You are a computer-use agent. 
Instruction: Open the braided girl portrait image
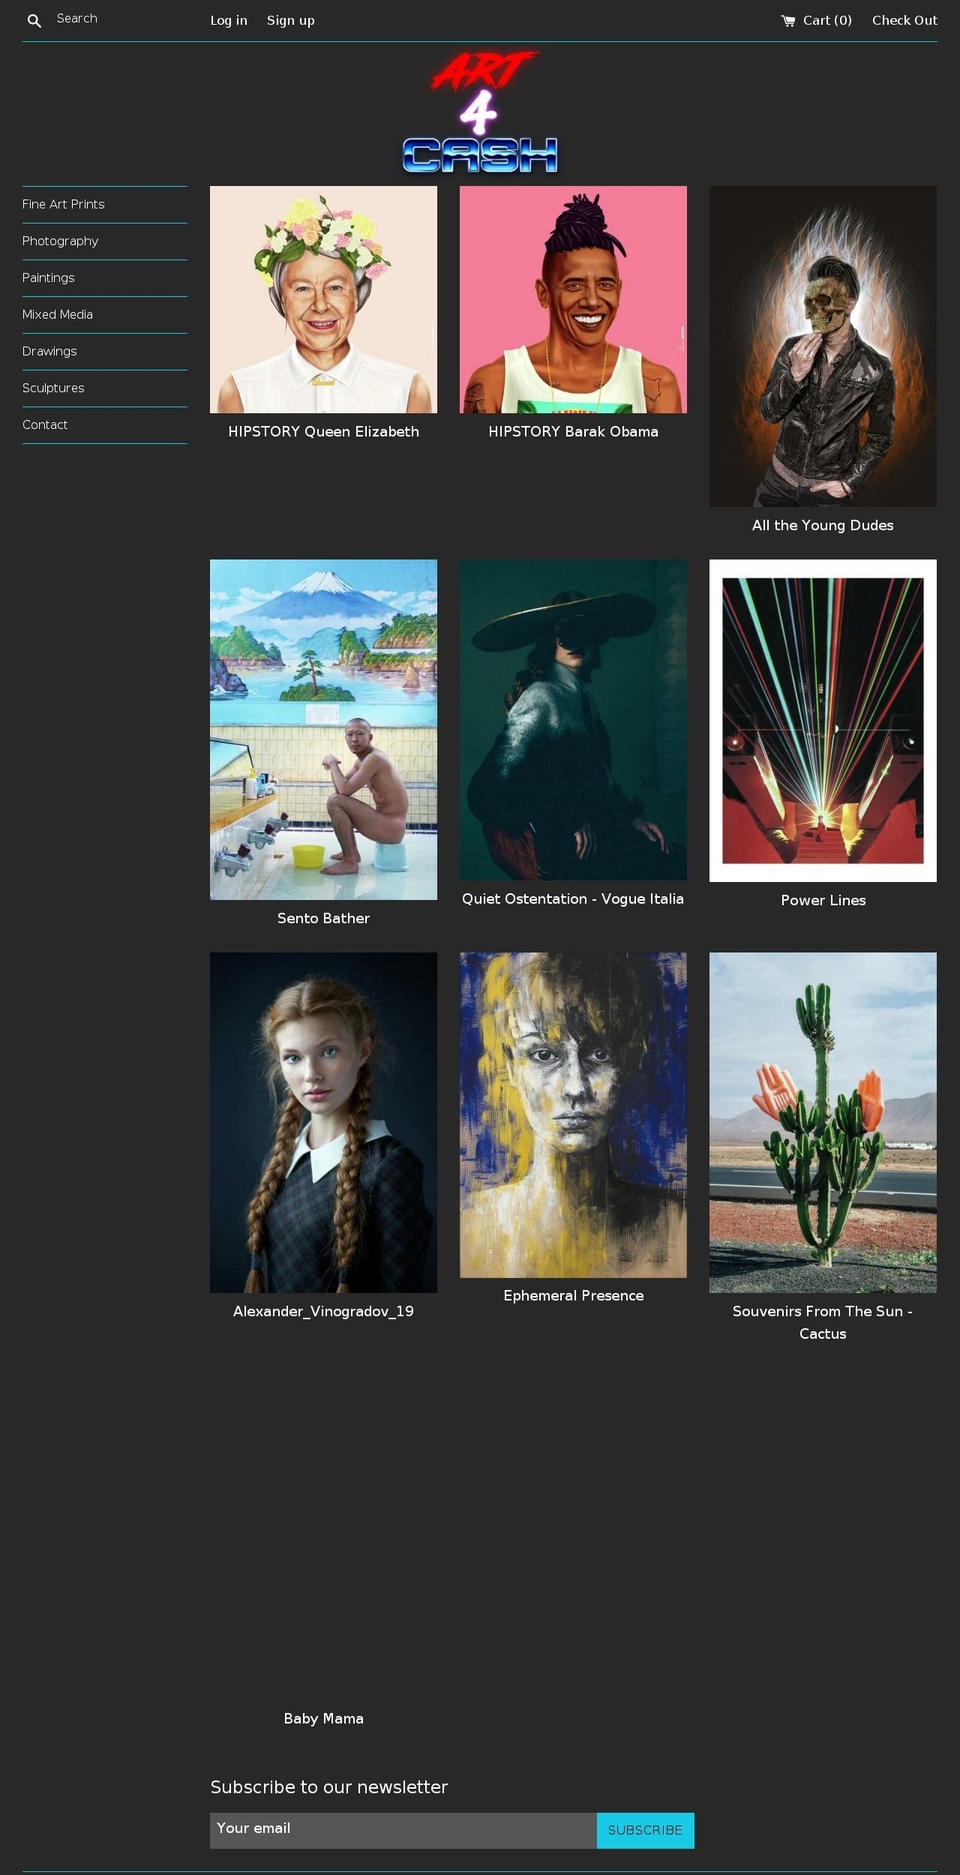[323, 1122]
